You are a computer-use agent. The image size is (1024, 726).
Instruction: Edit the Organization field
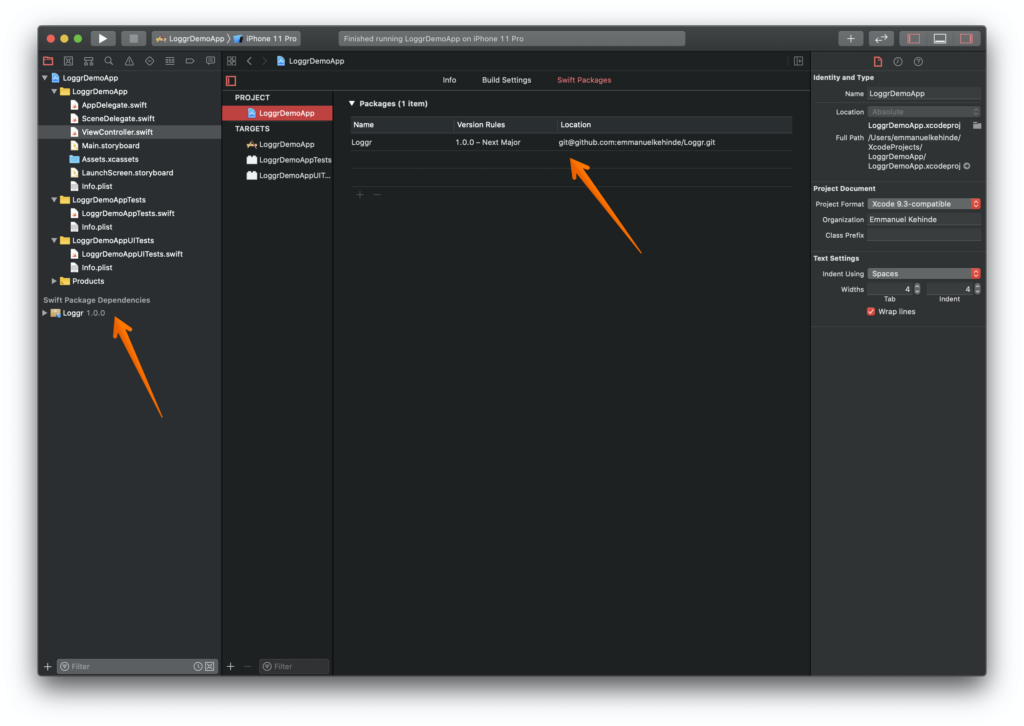coord(923,219)
